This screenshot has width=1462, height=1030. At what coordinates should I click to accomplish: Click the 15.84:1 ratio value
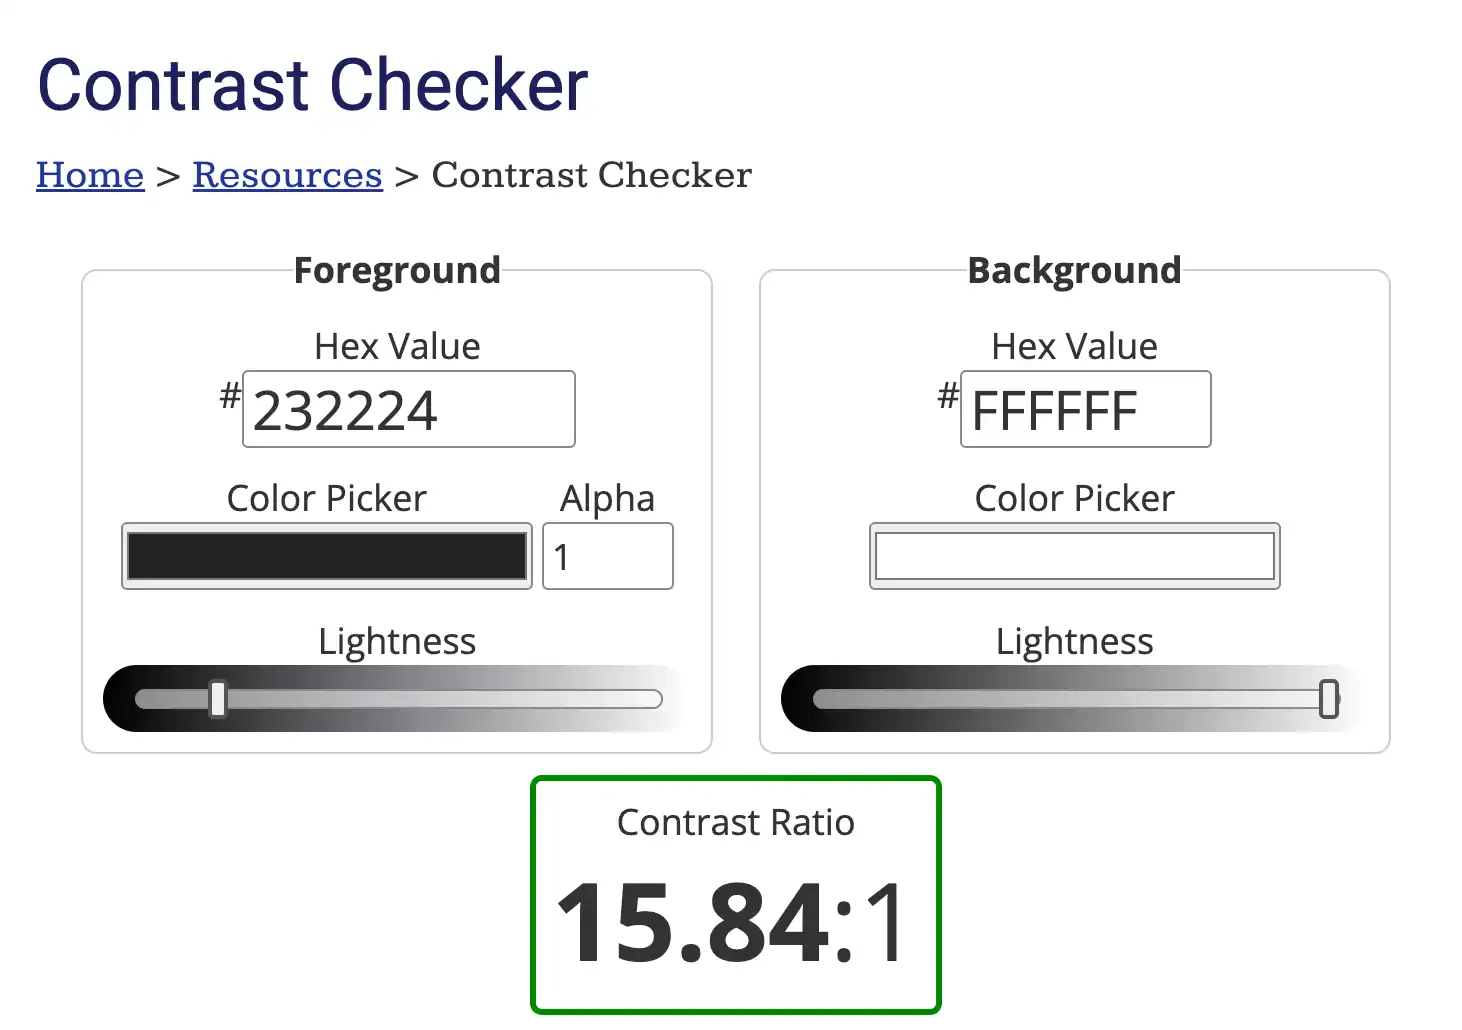tap(729, 924)
